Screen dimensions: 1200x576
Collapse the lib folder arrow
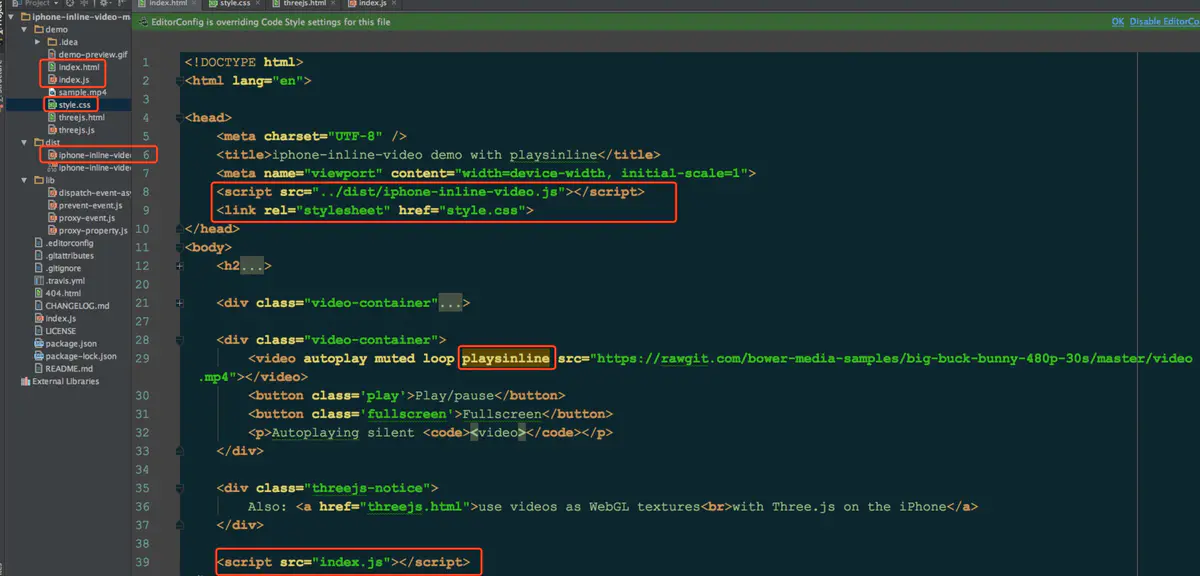(x=25, y=180)
